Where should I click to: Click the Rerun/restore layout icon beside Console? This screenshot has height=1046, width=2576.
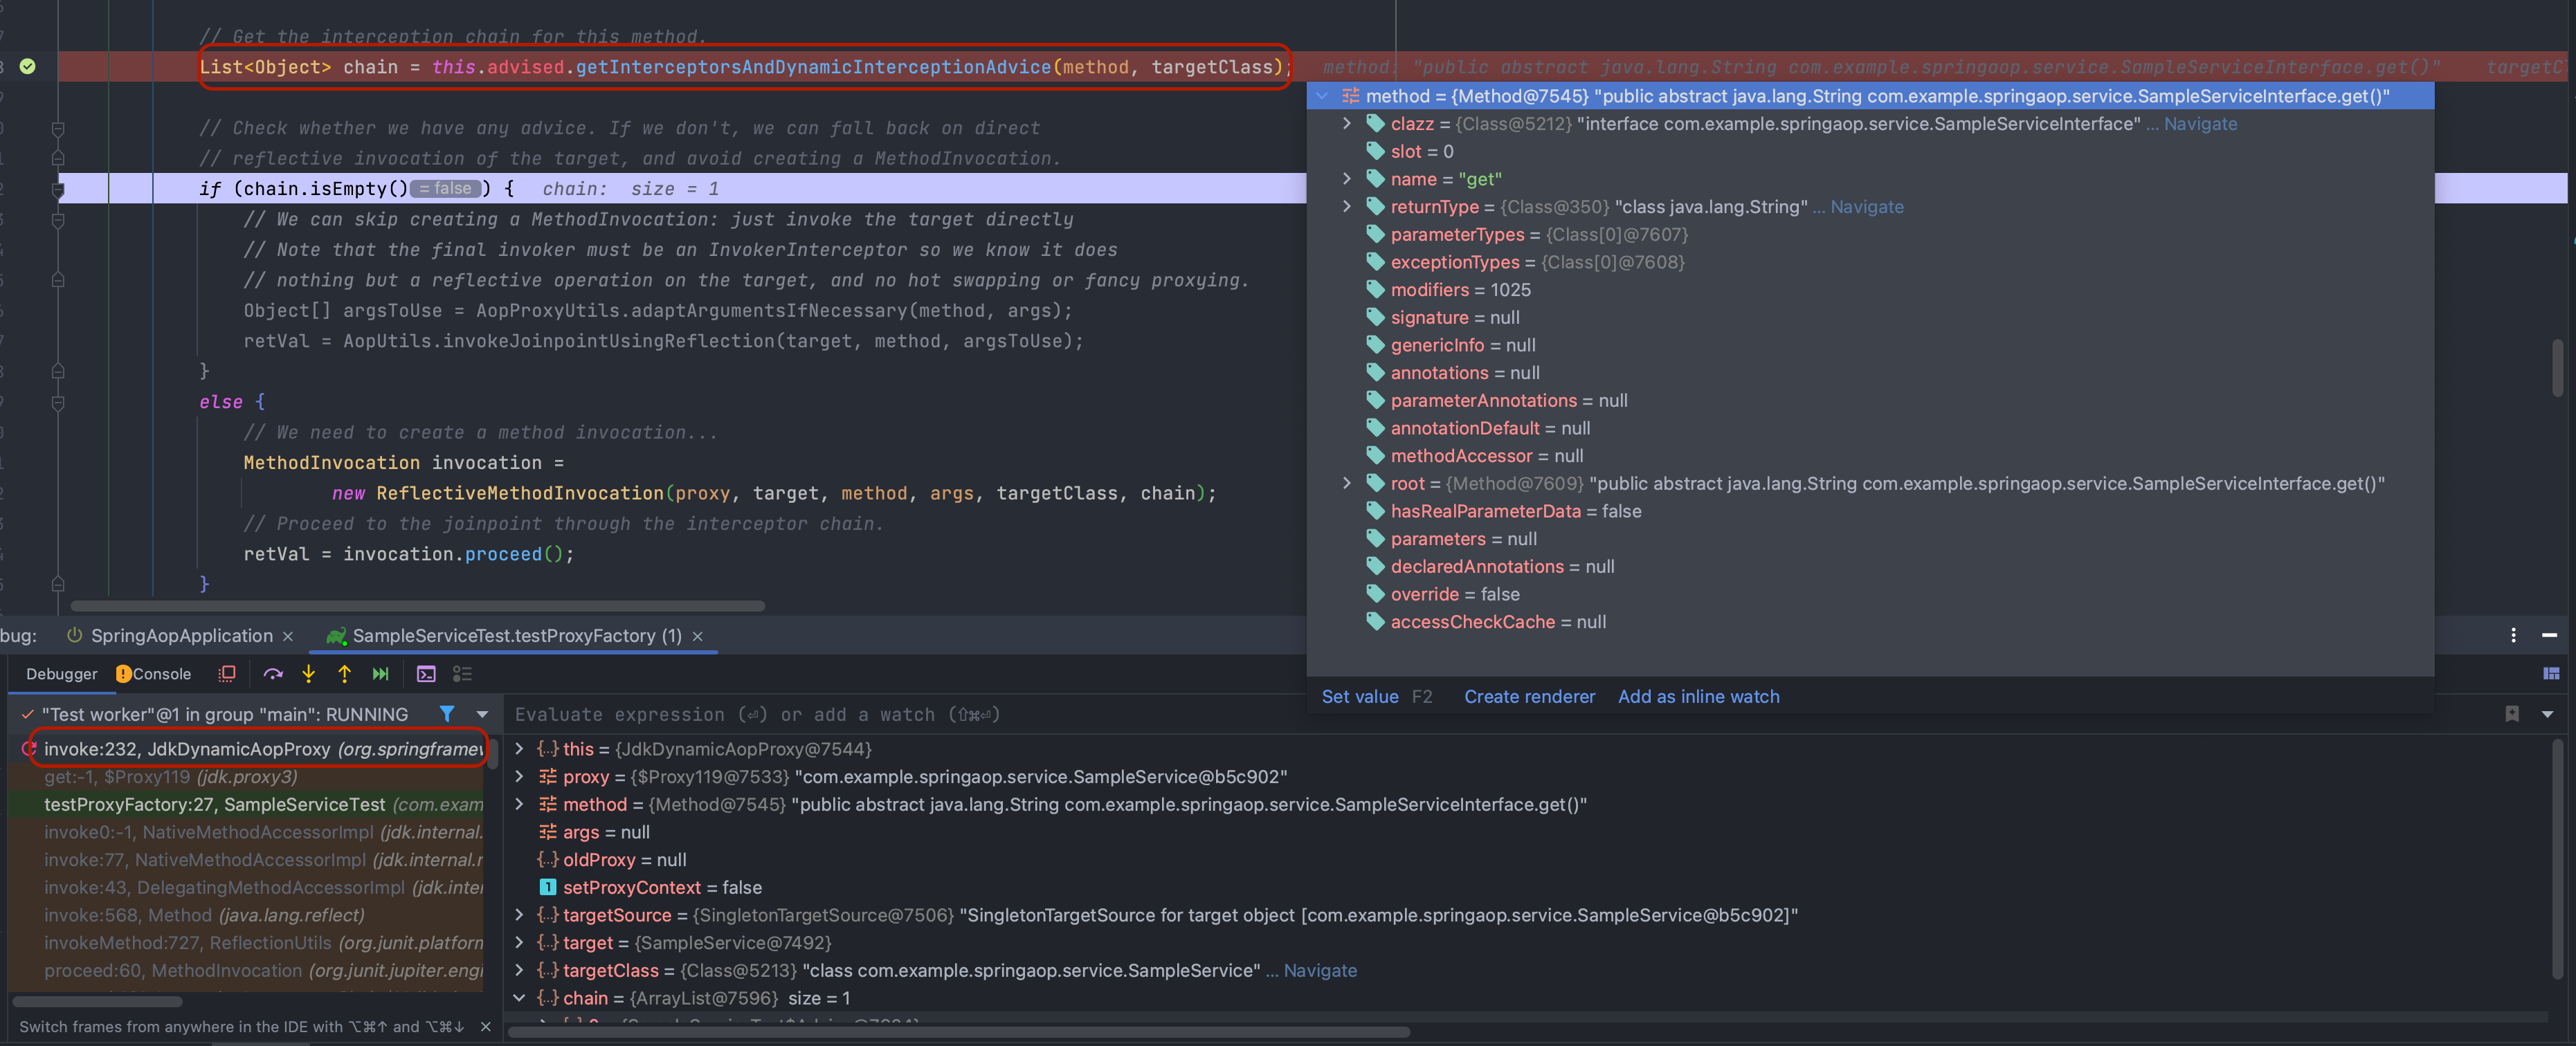coord(227,674)
